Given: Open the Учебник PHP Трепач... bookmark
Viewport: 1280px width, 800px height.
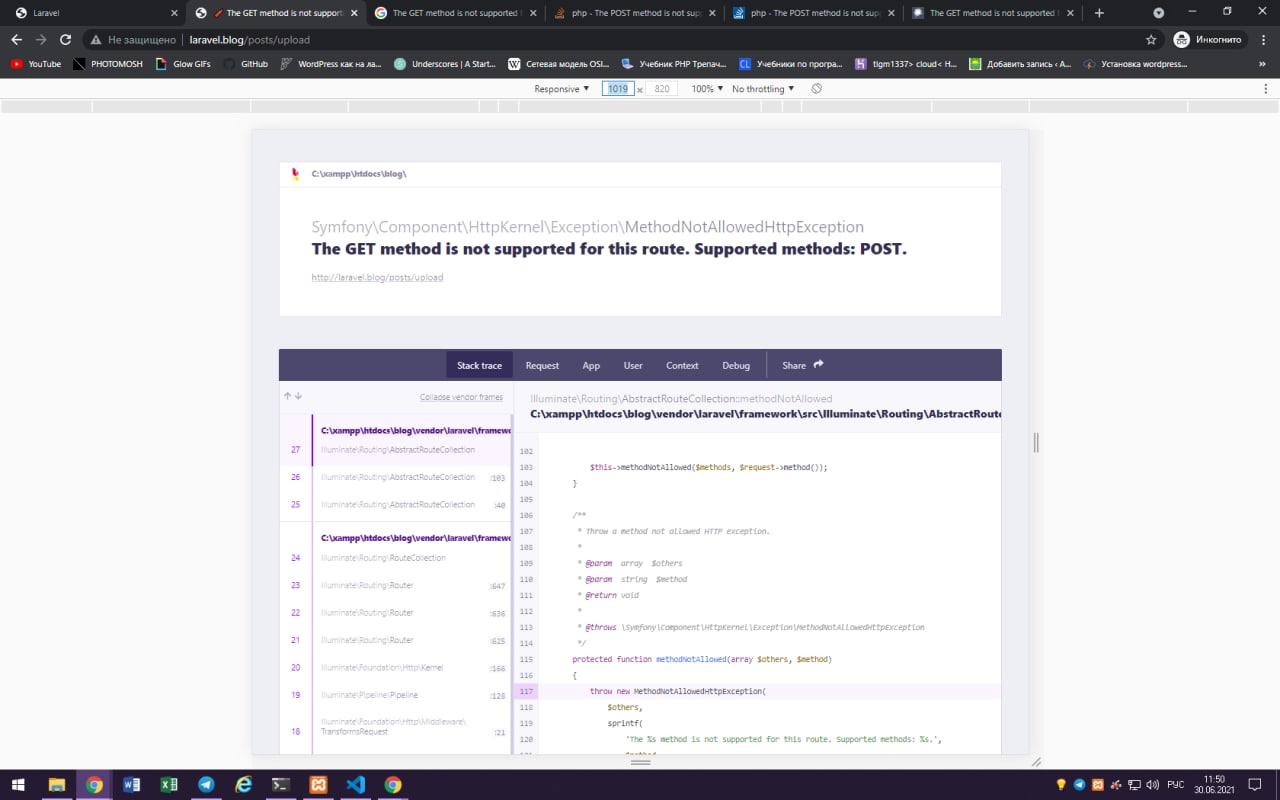Looking at the screenshot, I should click(x=674, y=64).
